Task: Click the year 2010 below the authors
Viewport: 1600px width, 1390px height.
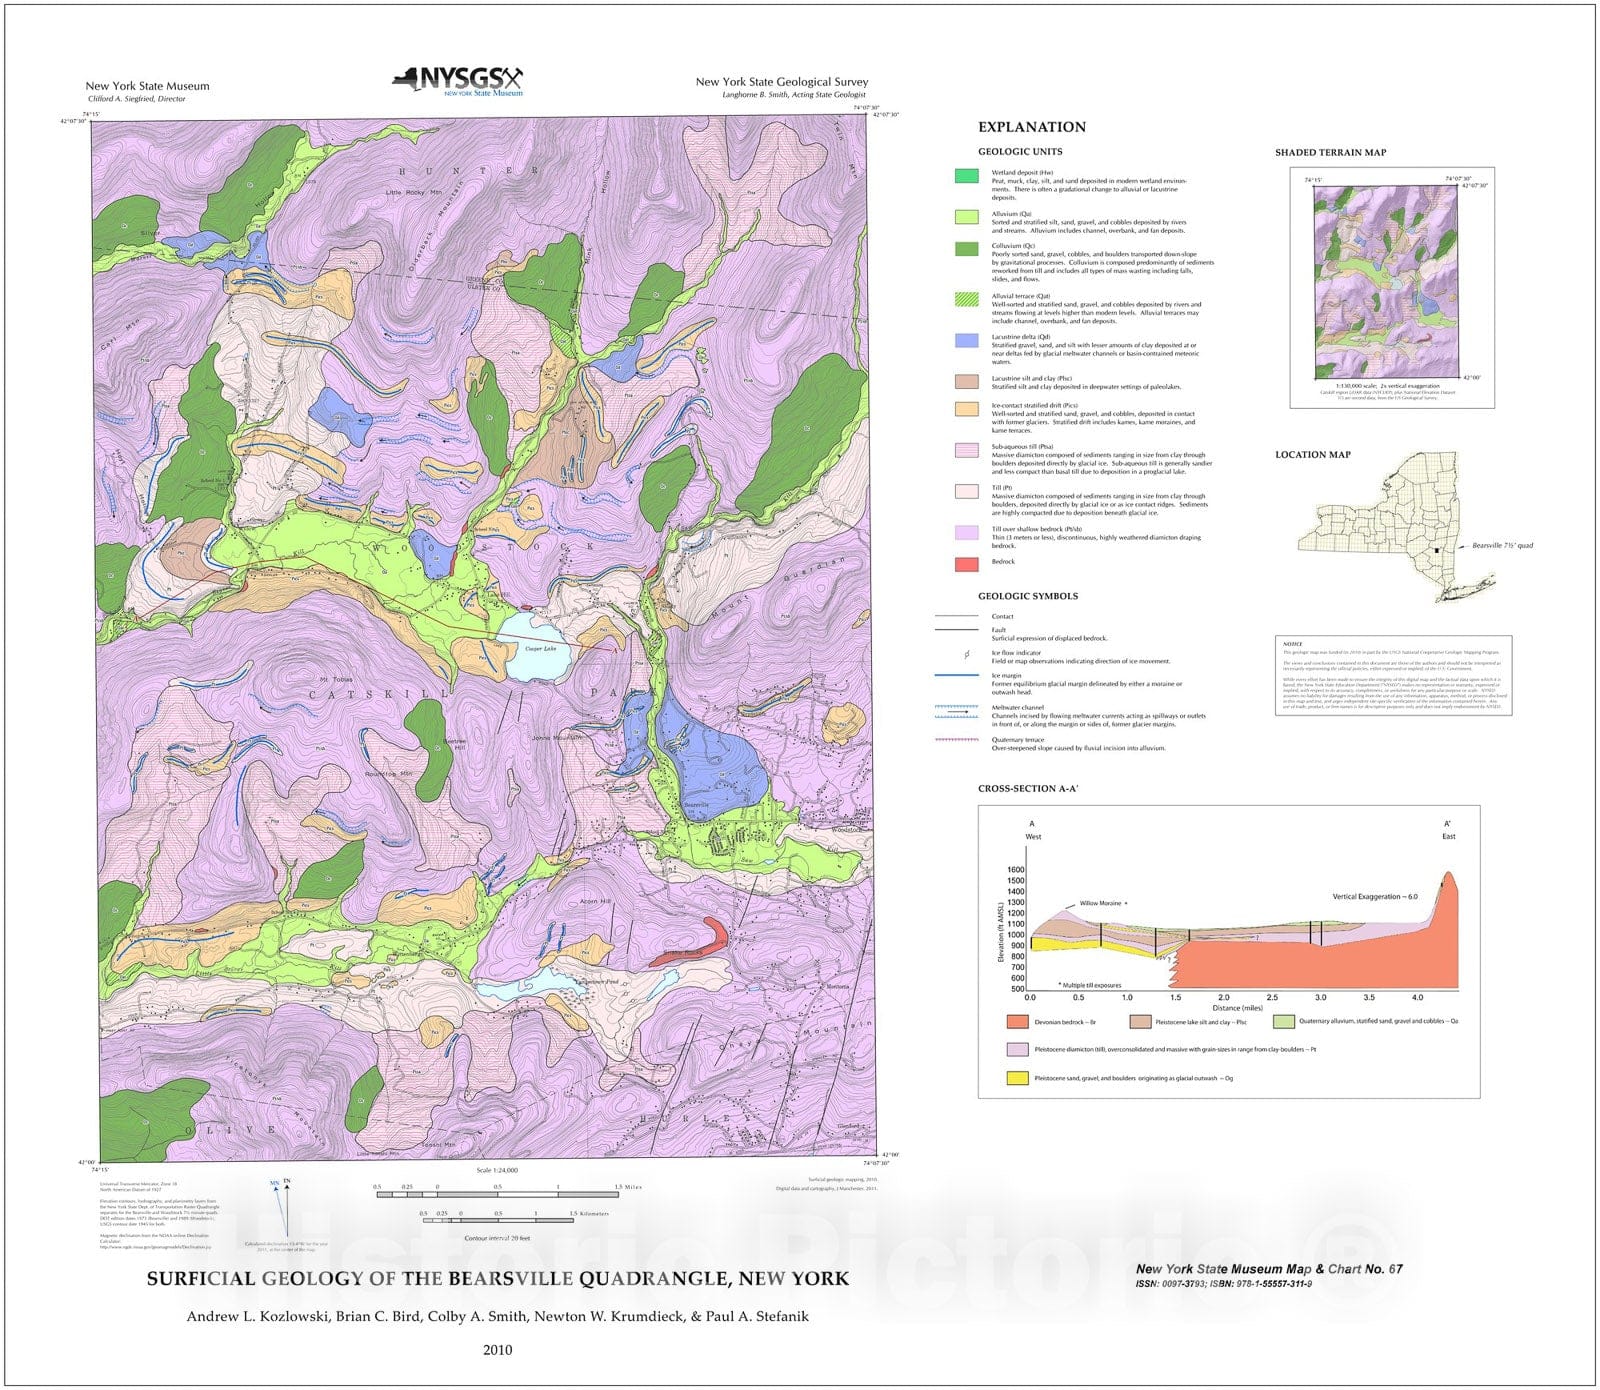Action: tap(497, 1350)
